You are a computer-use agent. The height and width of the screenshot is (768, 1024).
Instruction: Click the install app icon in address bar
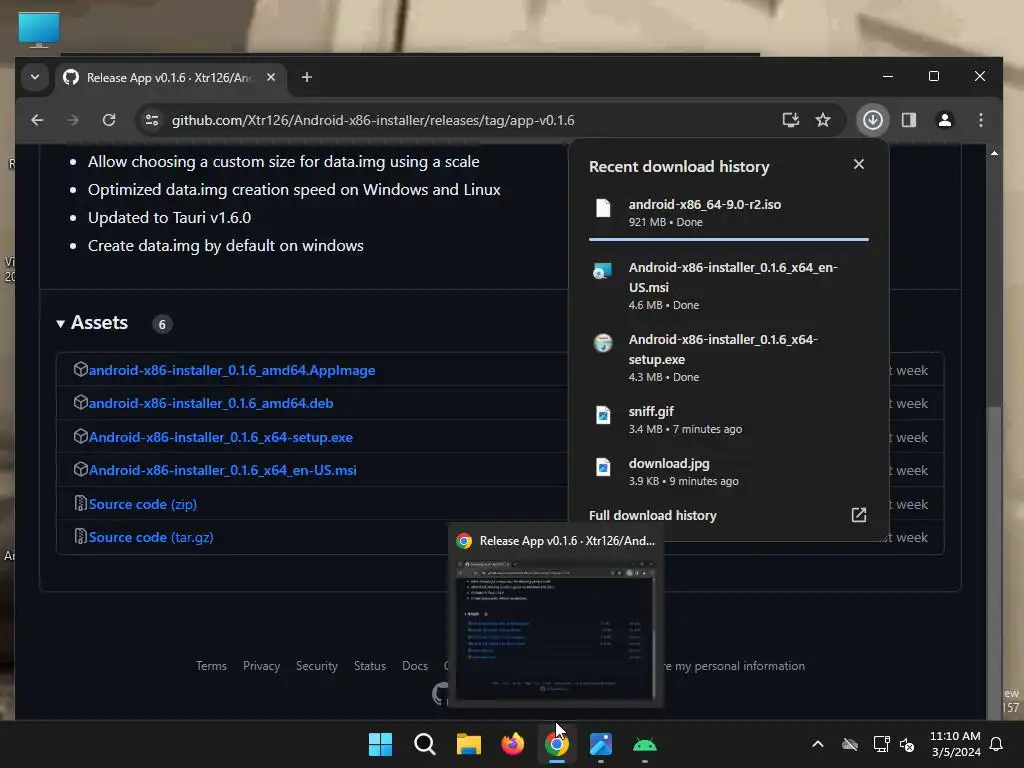[791, 120]
